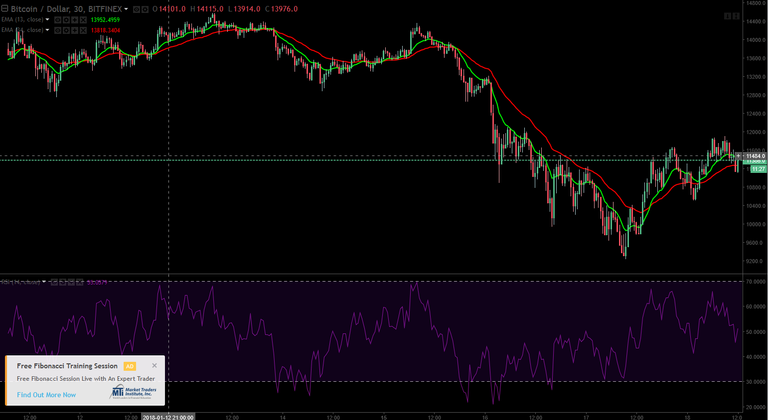768x420 pixels.
Task: Click the second icon beside the BITFINEX symbol title
Action: coord(145,9)
